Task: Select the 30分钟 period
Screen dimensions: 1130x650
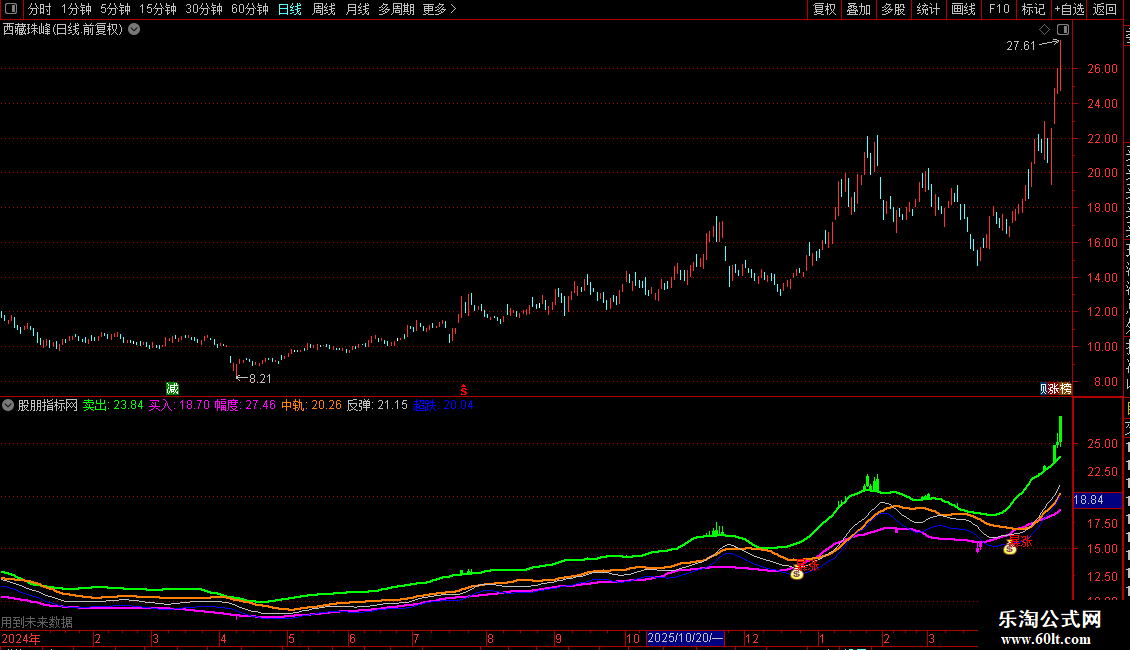Action: tap(204, 9)
